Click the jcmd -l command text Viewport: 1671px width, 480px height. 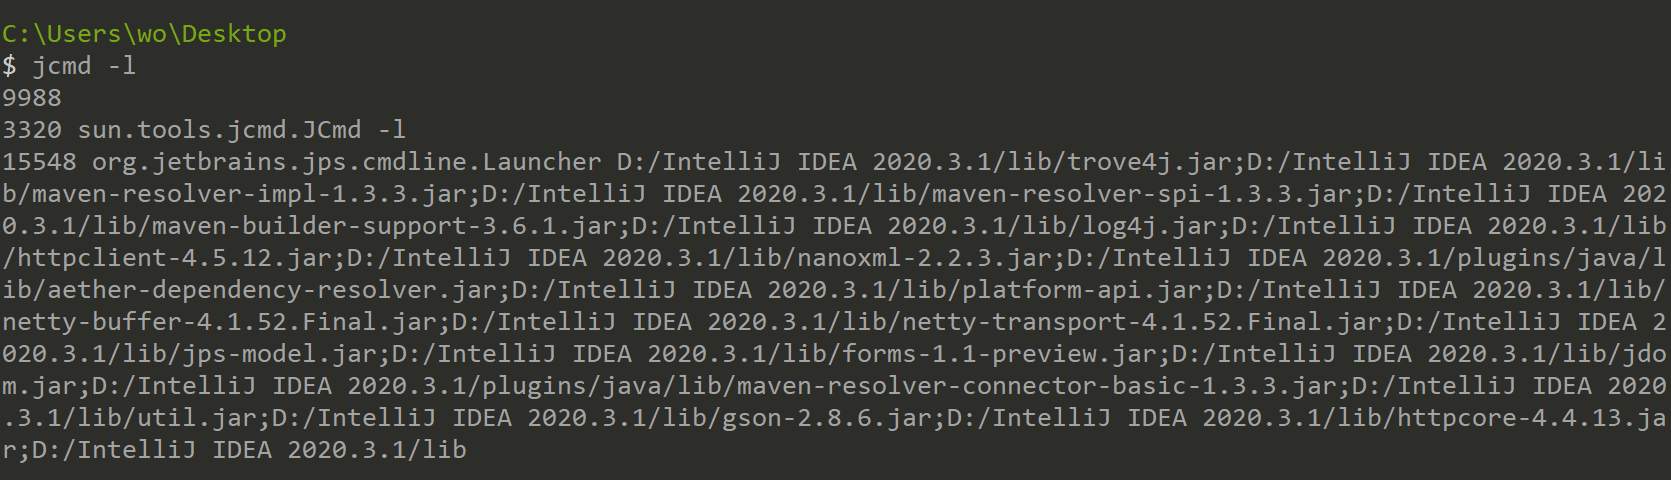84,66
